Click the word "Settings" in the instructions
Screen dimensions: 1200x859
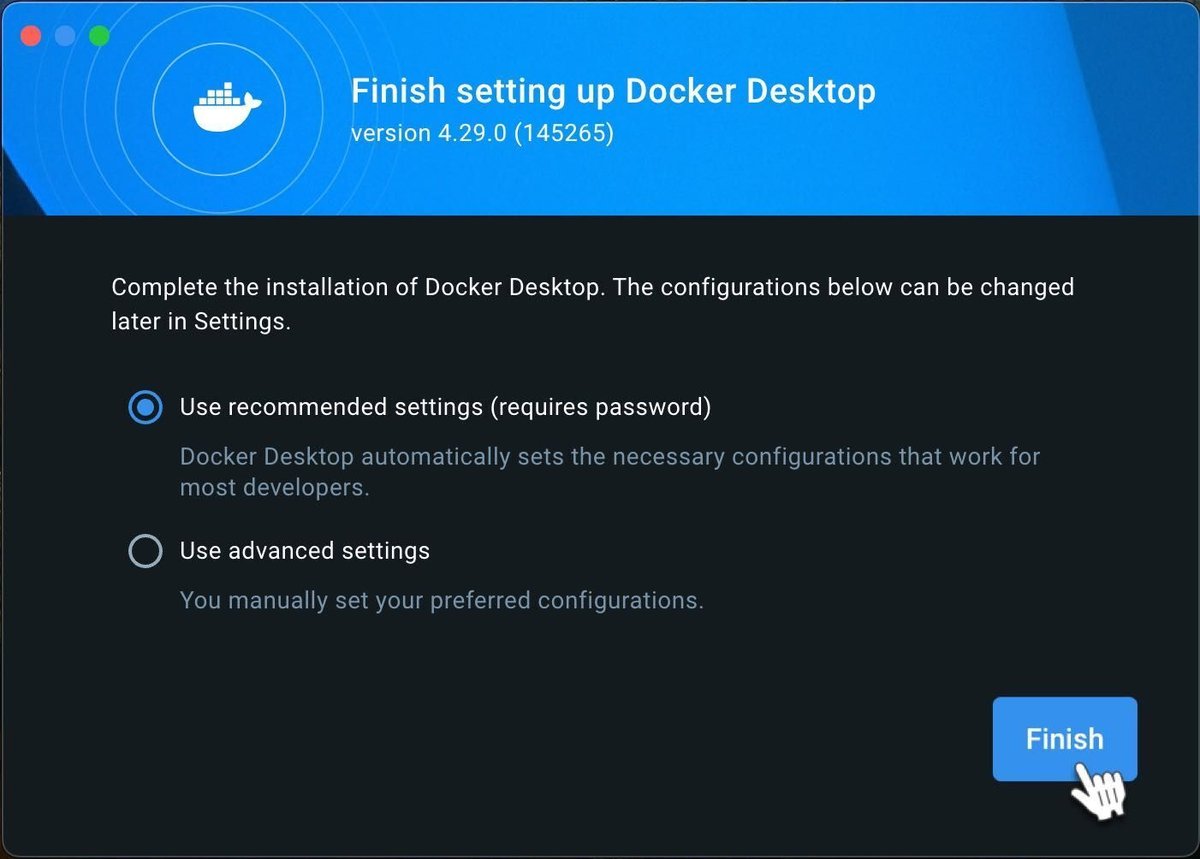[240, 322]
